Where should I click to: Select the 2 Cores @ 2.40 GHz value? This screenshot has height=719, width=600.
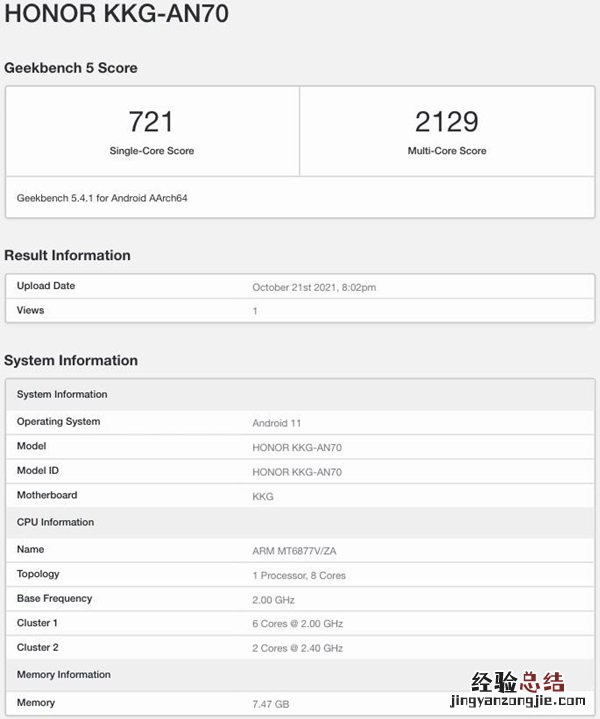tap(298, 648)
